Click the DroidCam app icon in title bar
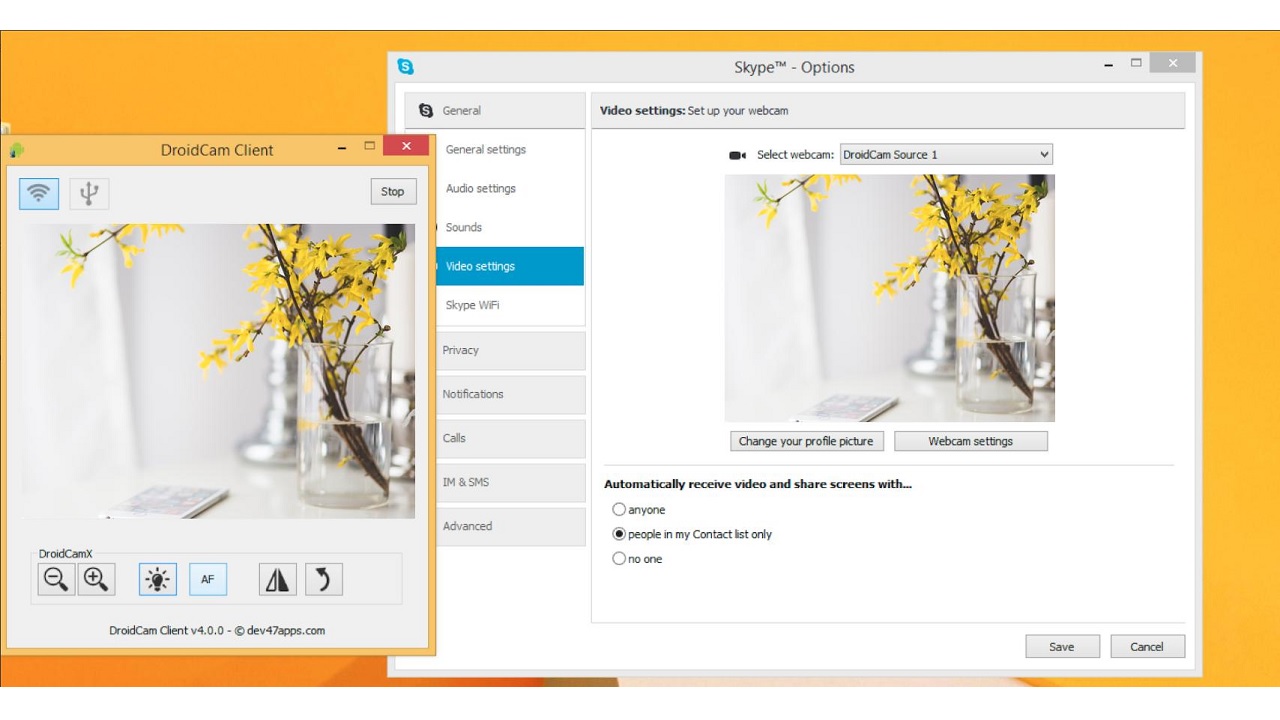1280x720 pixels. click(x=16, y=150)
